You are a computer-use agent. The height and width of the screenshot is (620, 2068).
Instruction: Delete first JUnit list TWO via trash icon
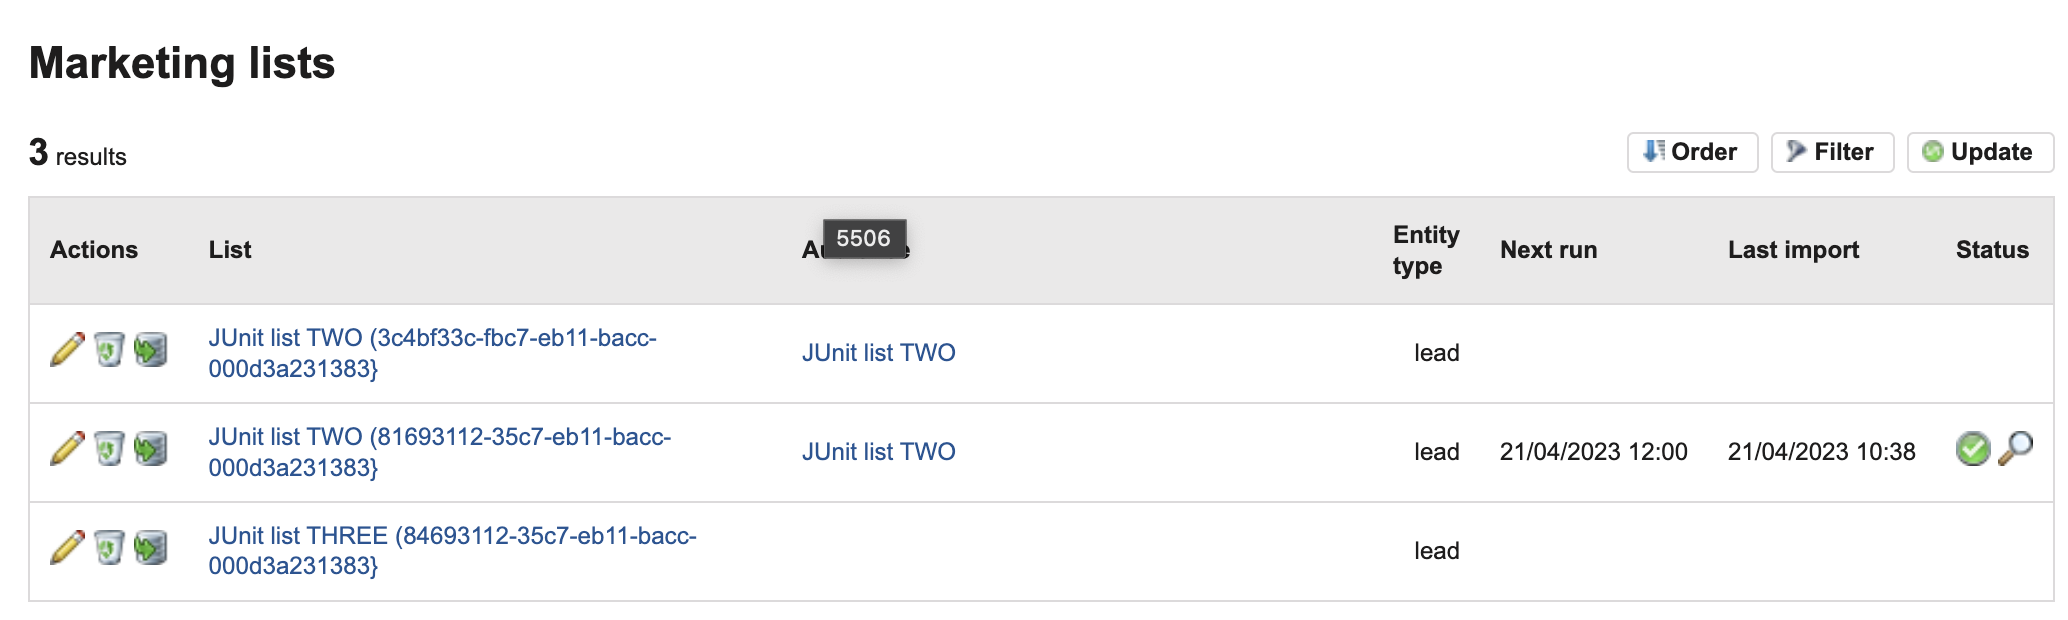[x=109, y=350]
